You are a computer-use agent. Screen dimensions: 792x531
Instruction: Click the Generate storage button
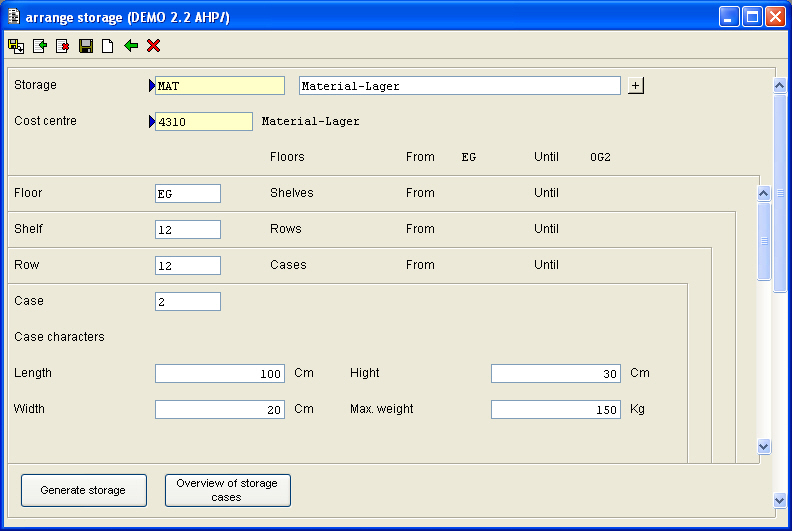84,490
